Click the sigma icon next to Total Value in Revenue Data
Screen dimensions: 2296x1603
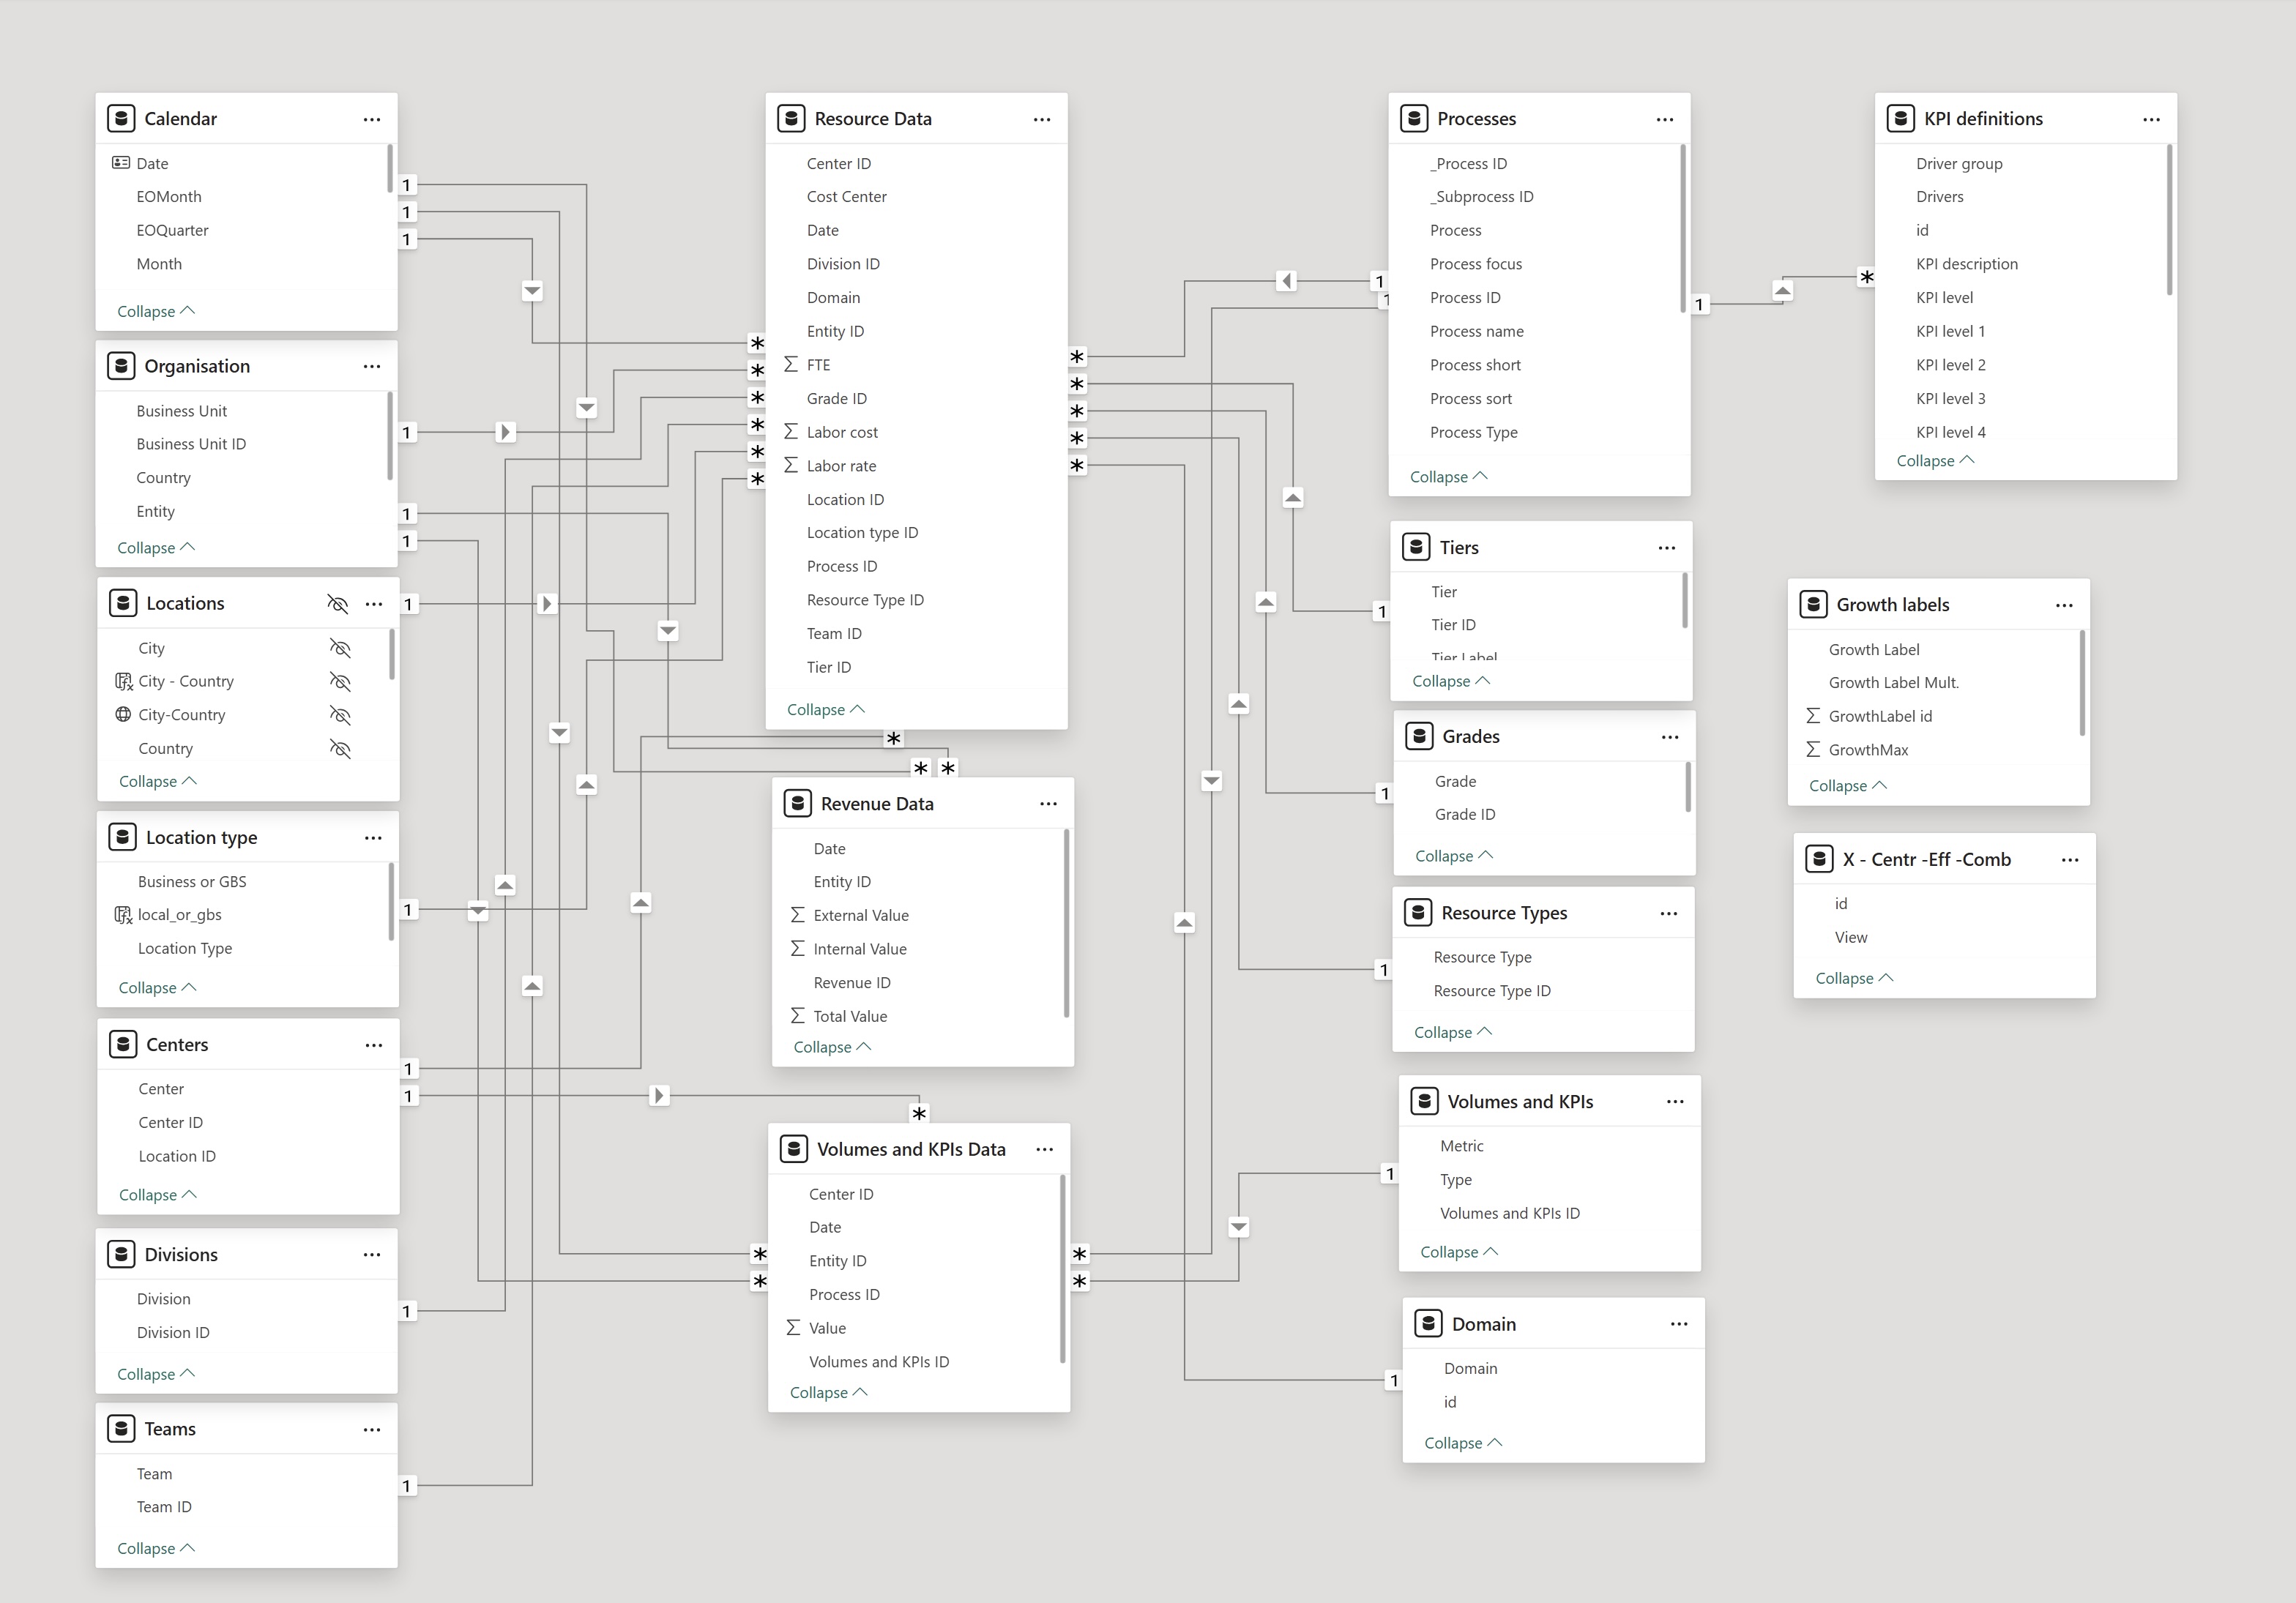(797, 1015)
